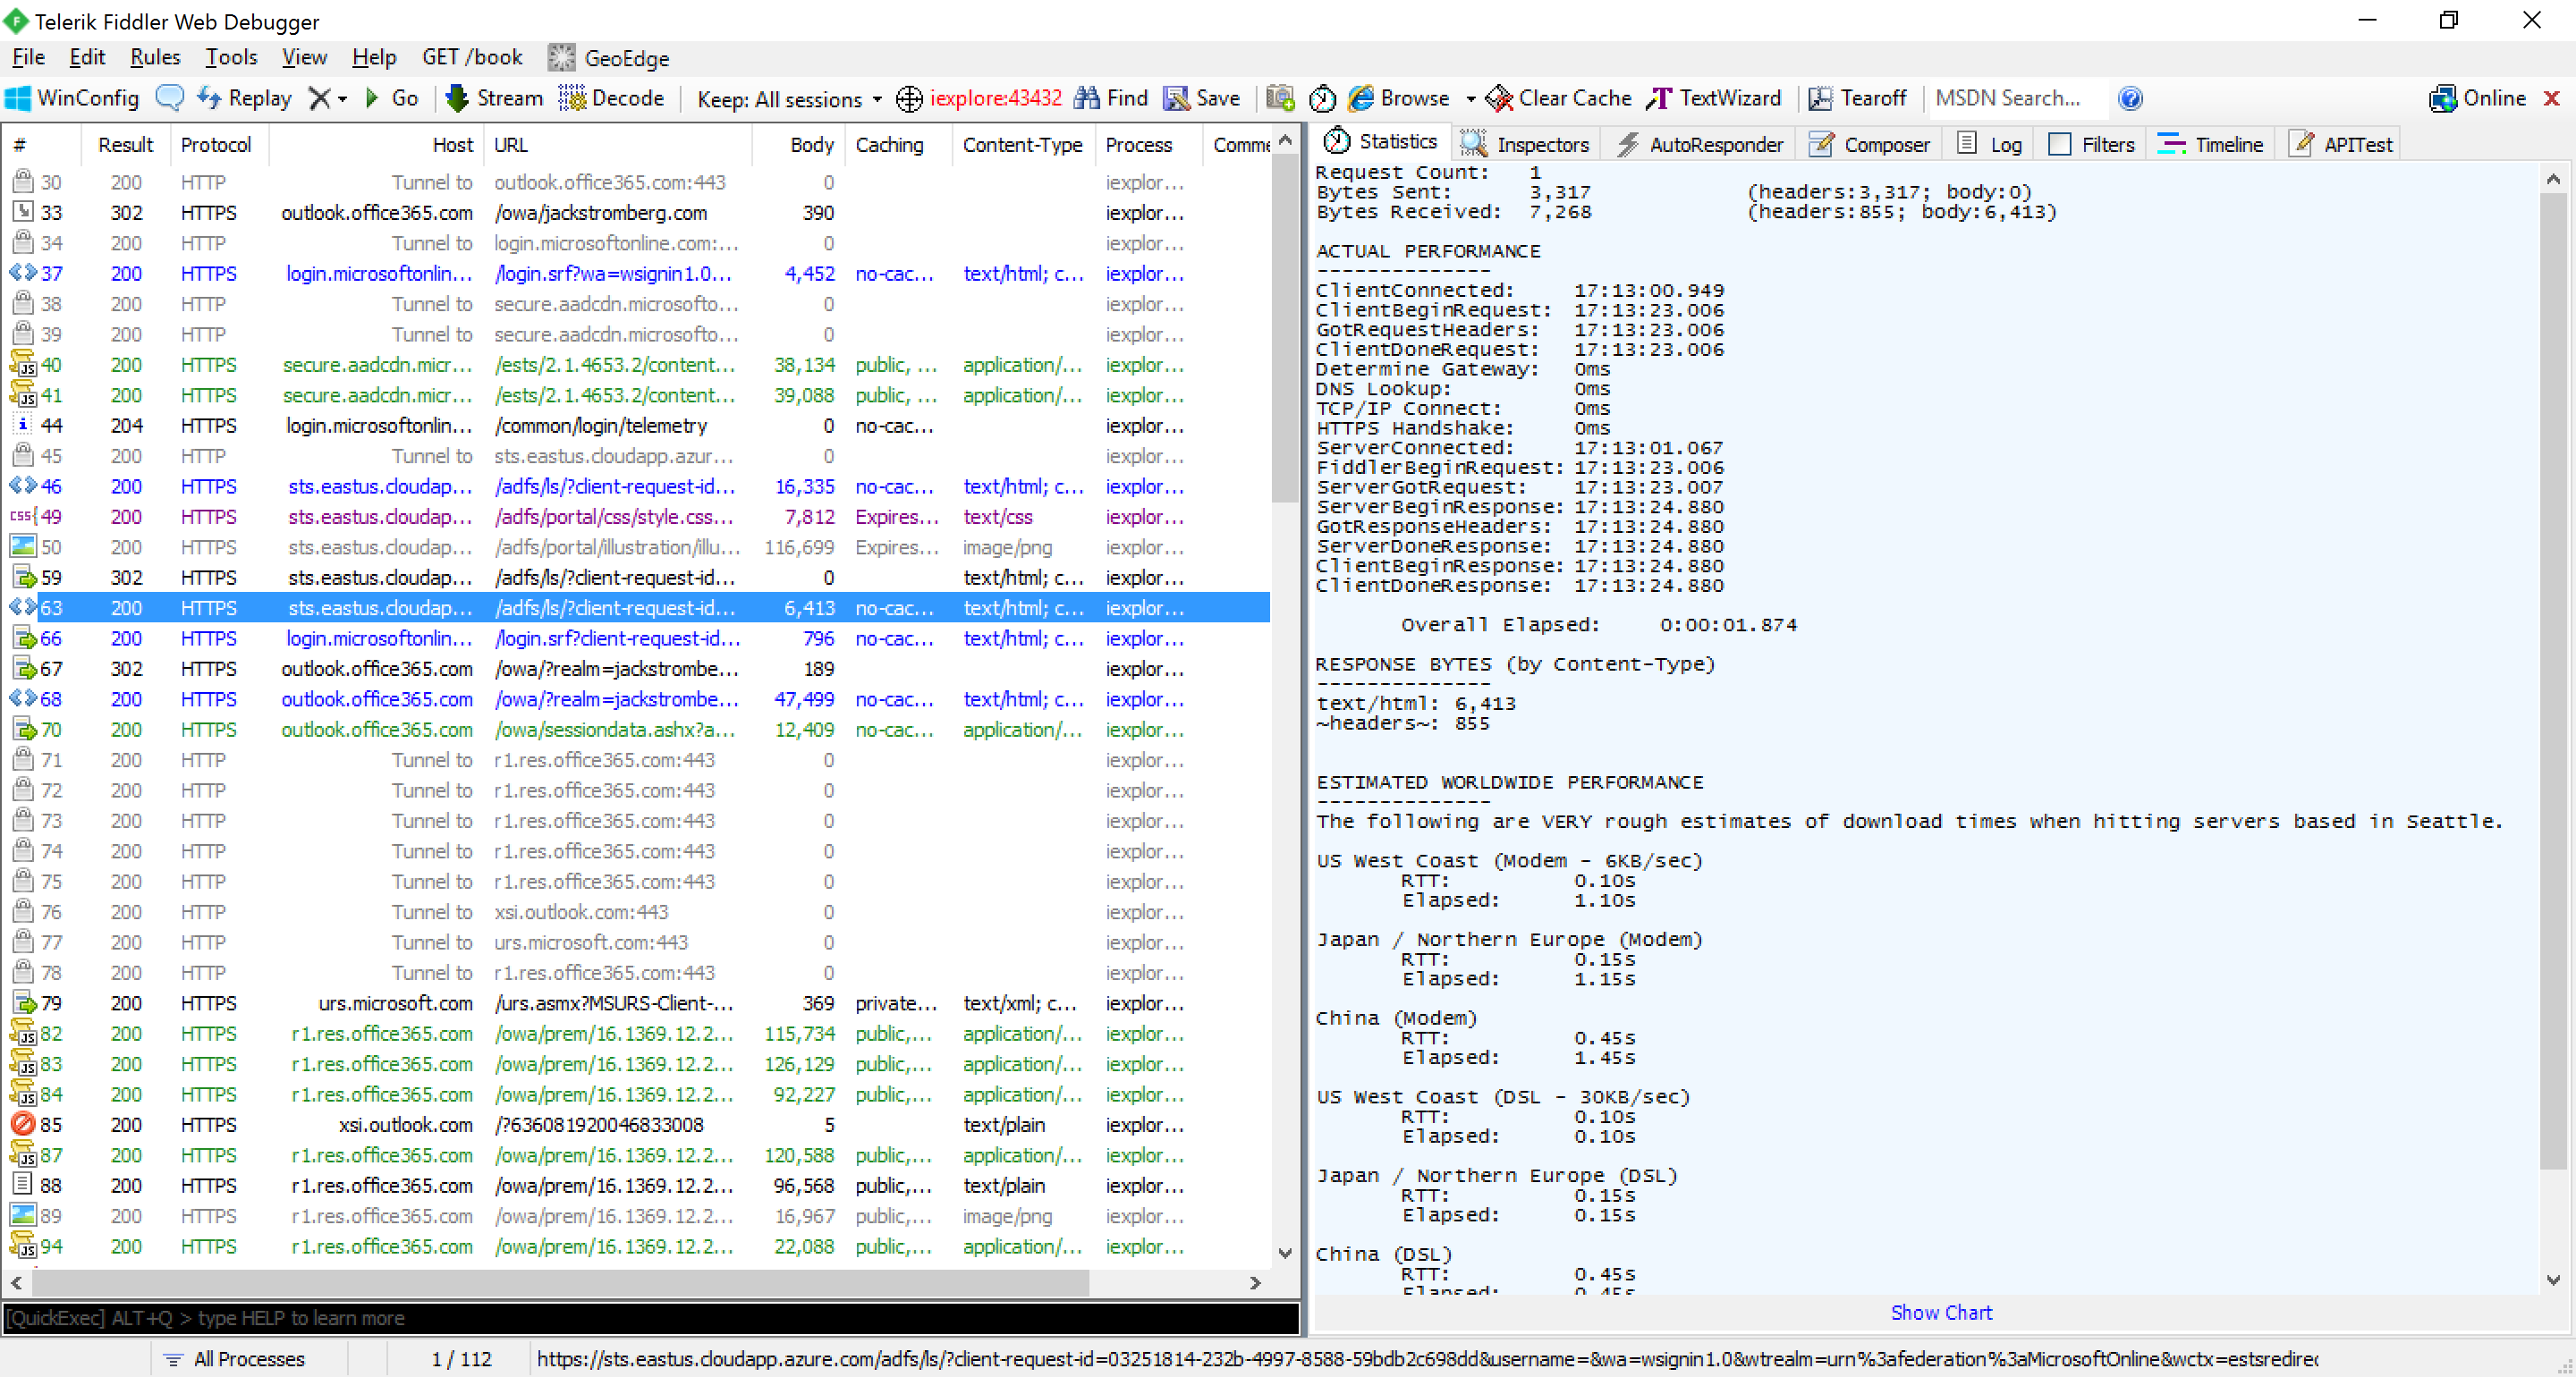This screenshot has height=1377, width=2576.
Task: Open the Rules menu
Action: 155,57
